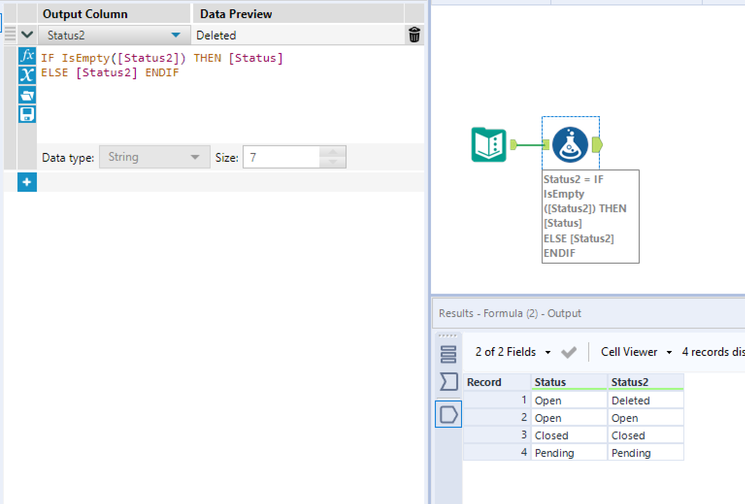This screenshot has height=504, width=745.
Task: Click the Size field showing 7
Action: [x=282, y=157]
